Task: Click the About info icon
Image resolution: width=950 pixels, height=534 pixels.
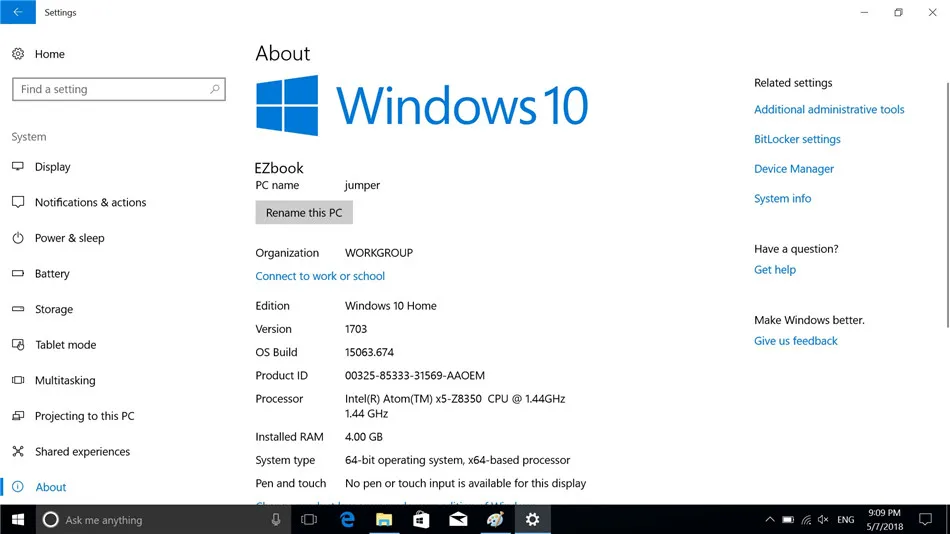Action: [18, 487]
